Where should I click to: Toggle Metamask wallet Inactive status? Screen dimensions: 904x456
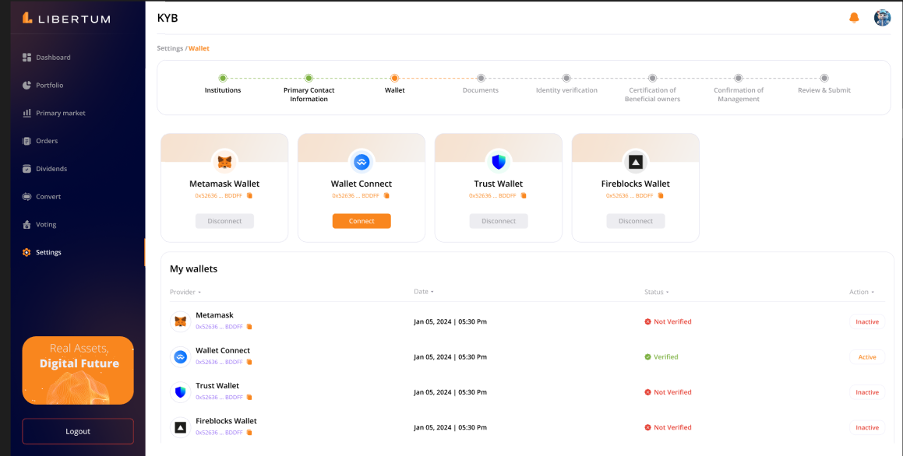(x=866, y=322)
